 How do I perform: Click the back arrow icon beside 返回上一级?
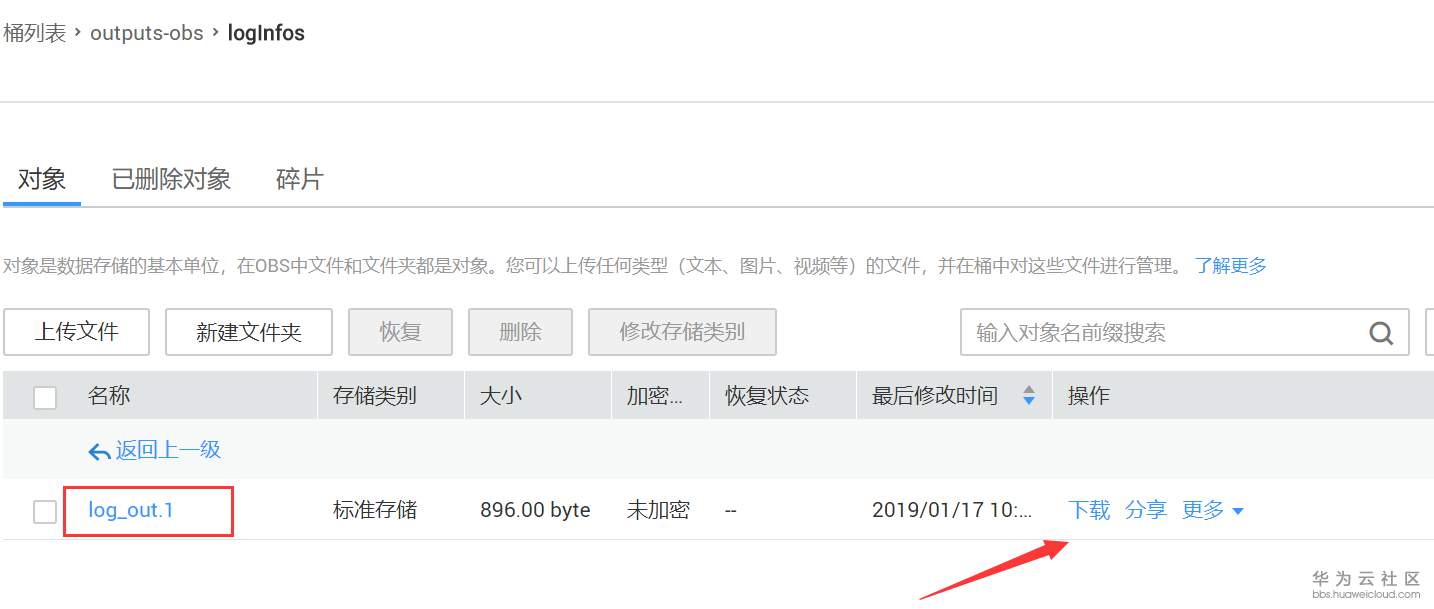tap(99, 452)
